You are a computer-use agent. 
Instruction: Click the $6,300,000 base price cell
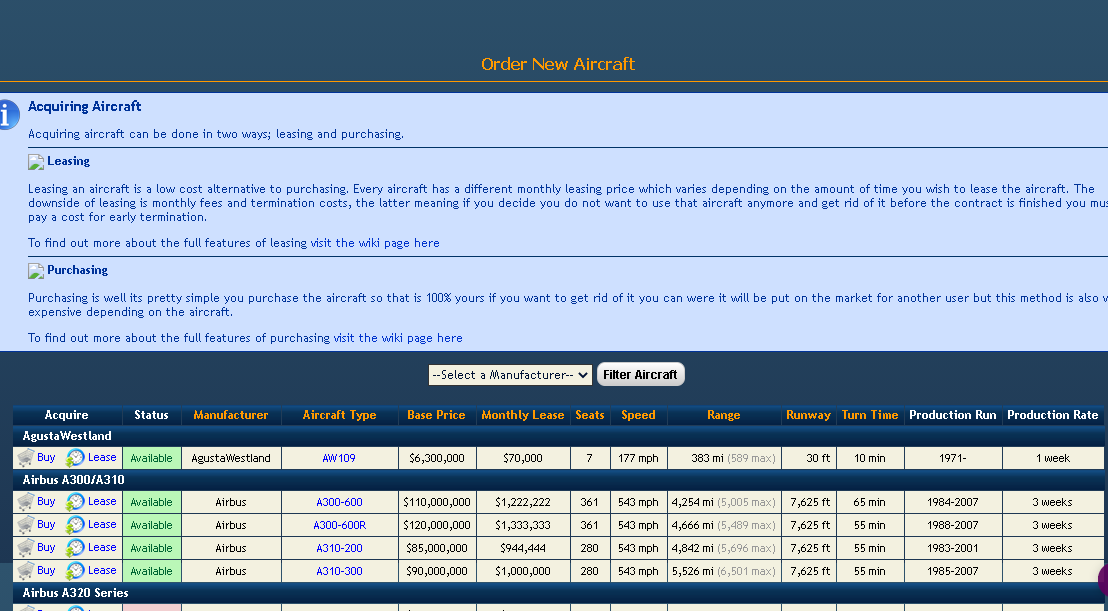click(437, 458)
